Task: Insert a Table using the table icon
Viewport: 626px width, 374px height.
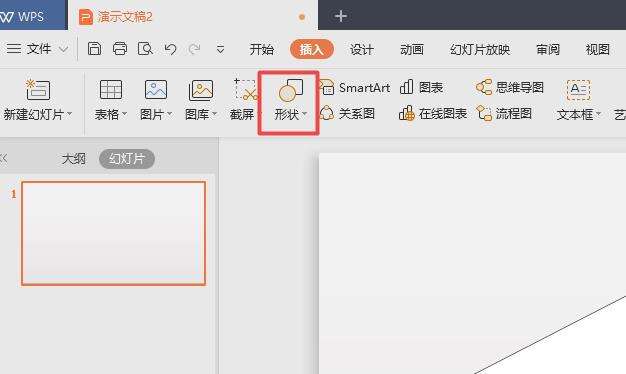Action: [111, 89]
